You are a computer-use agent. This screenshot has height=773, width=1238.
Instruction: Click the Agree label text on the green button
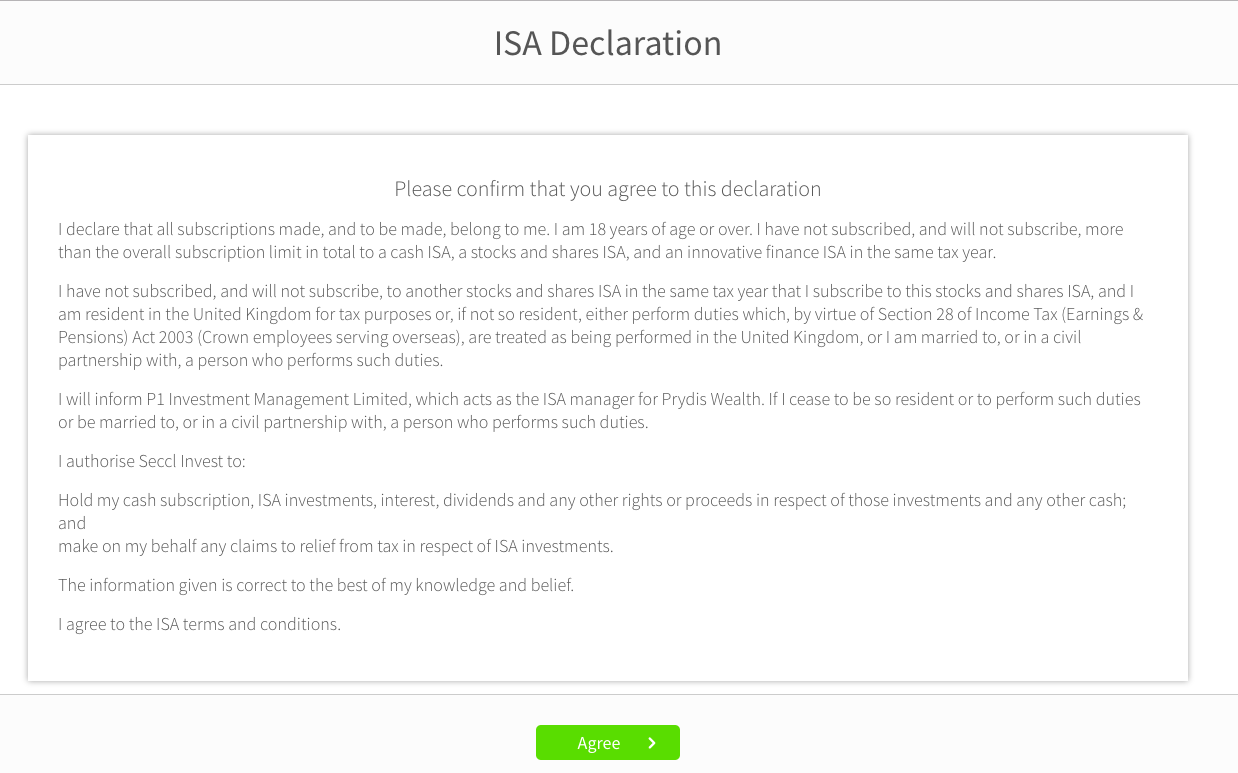pos(599,743)
